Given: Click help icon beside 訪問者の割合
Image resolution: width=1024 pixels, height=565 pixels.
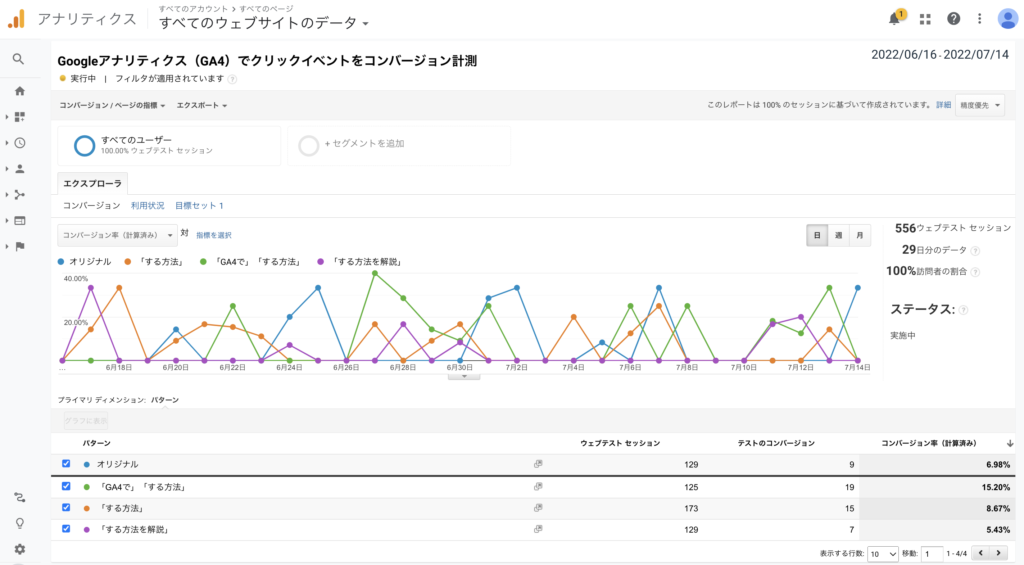Looking at the screenshot, I should click(x=975, y=272).
